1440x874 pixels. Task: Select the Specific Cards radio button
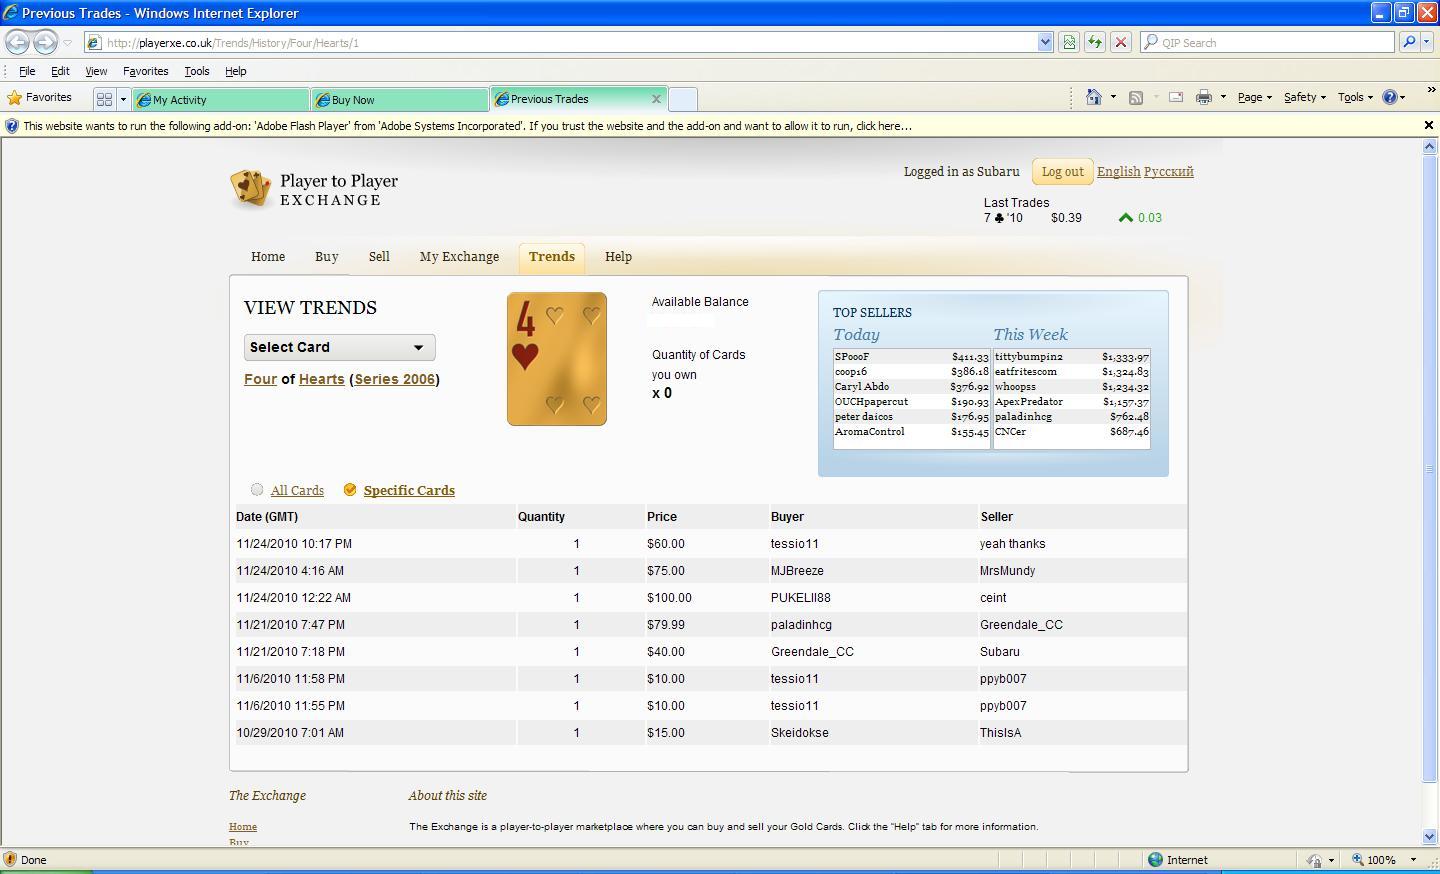click(350, 489)
